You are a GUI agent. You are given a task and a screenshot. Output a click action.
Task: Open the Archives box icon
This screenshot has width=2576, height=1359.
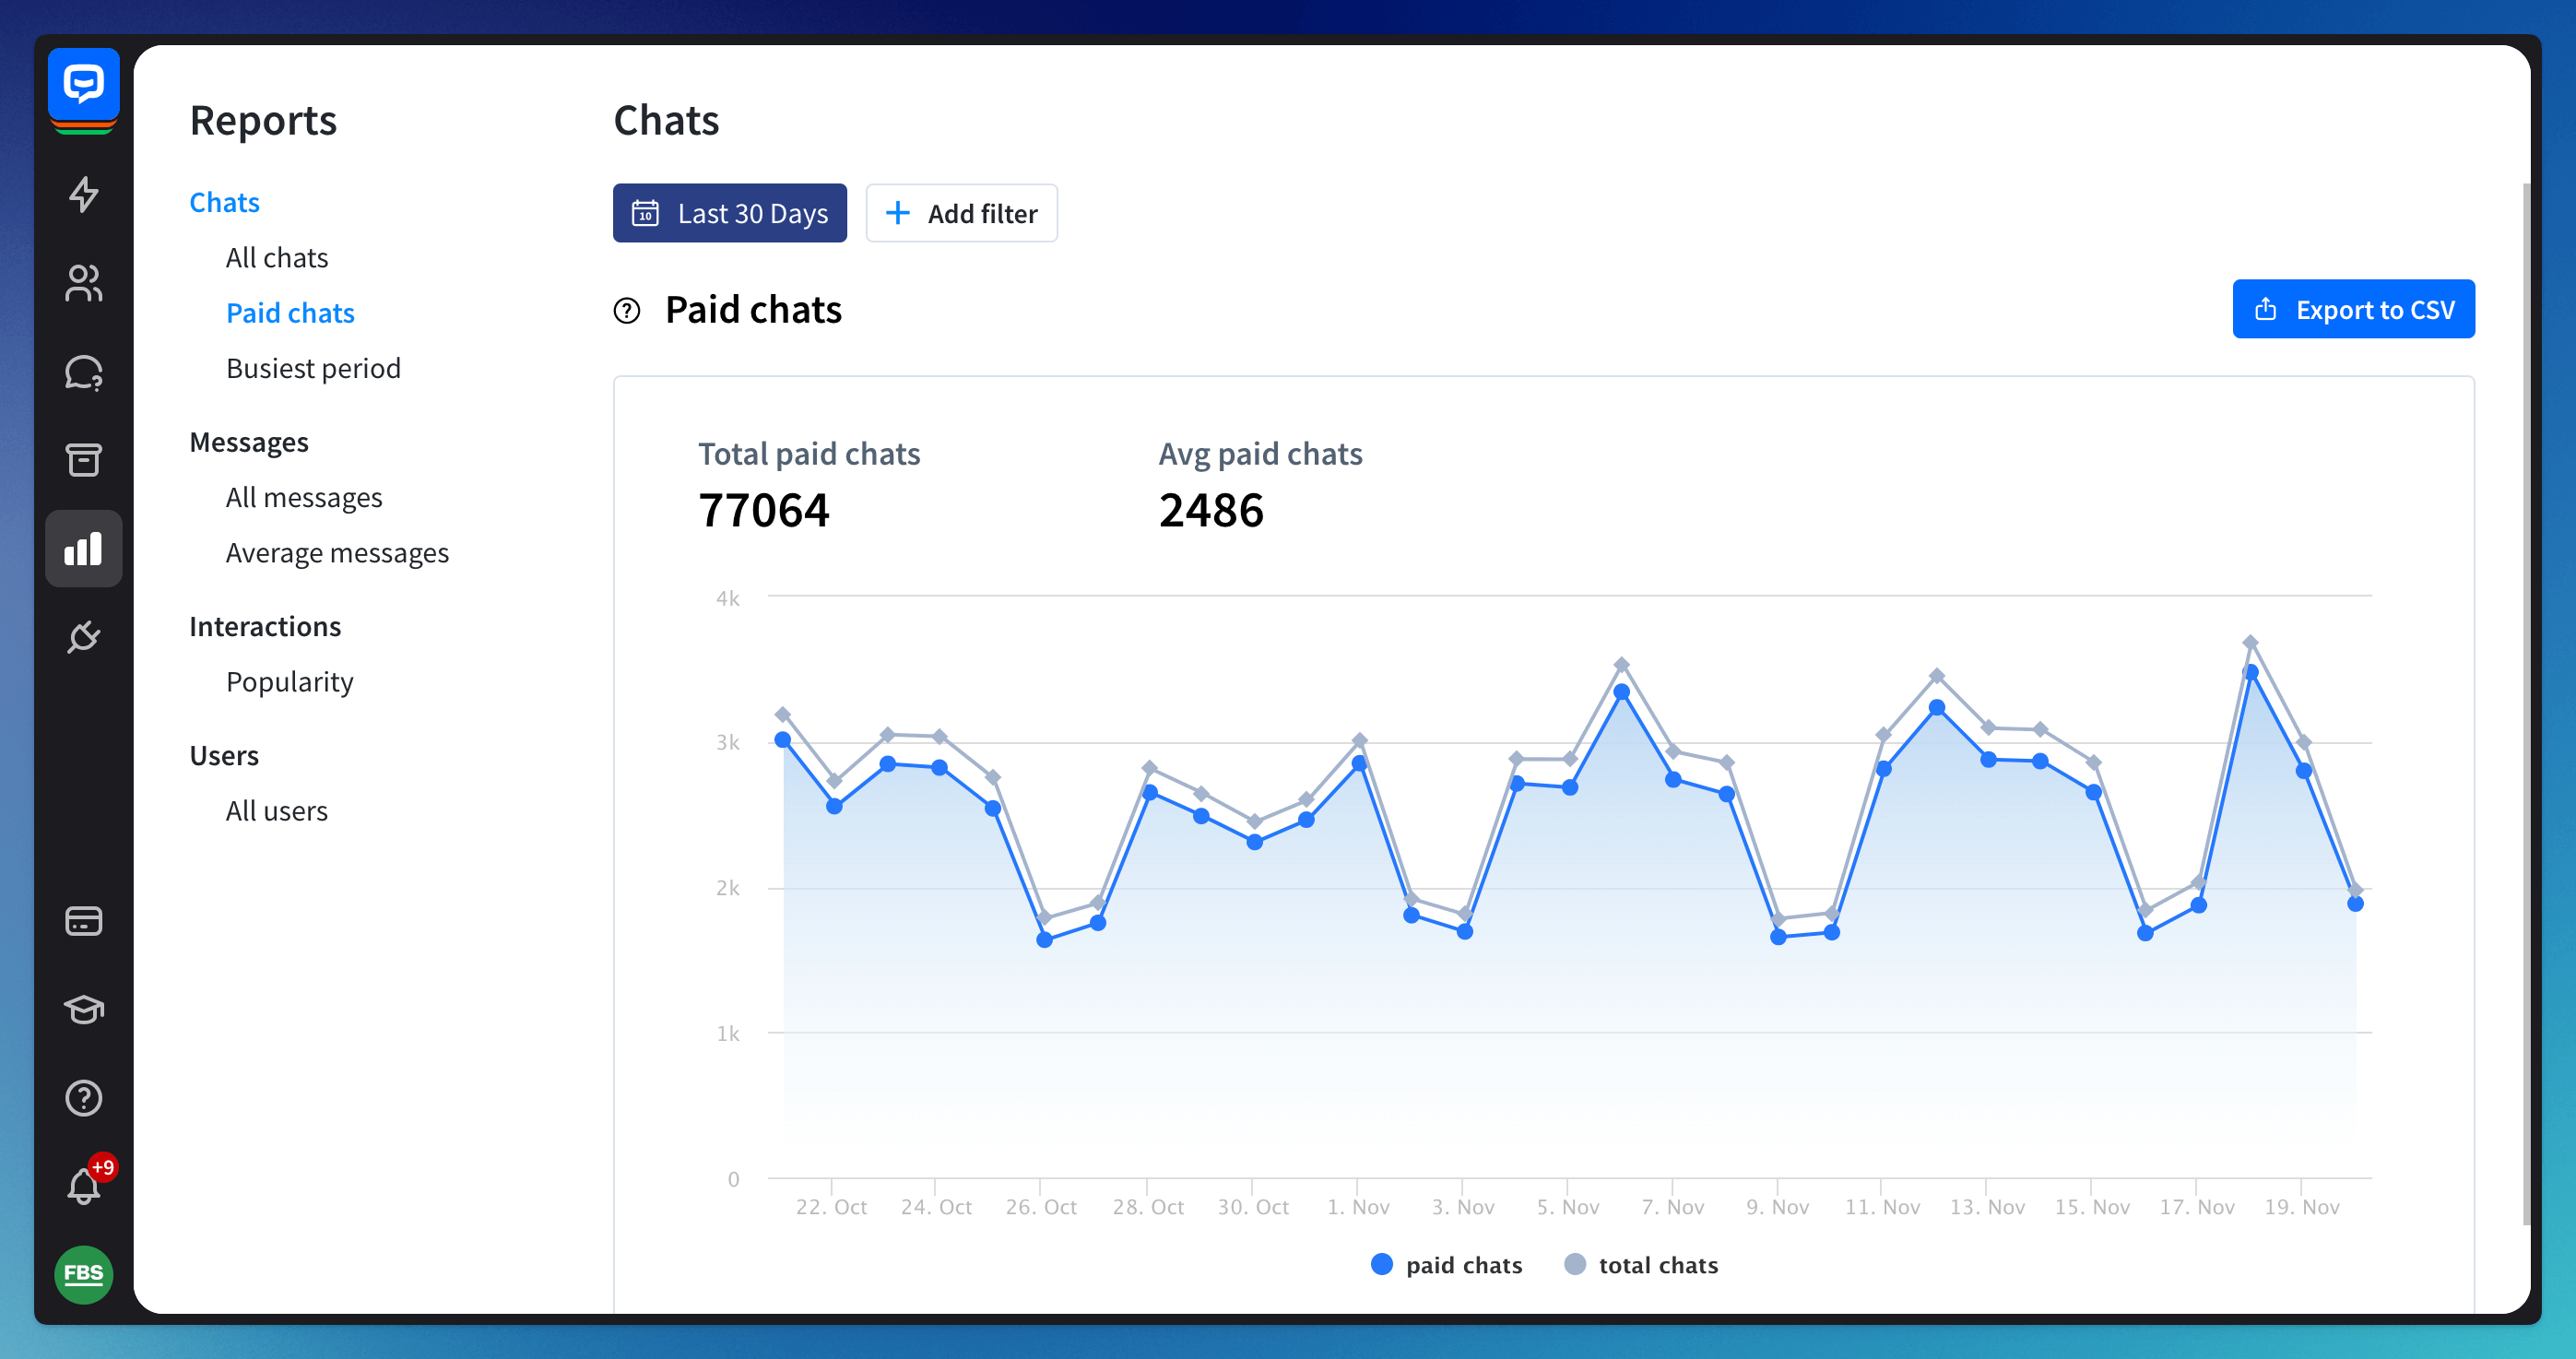[x=83, y=460]
